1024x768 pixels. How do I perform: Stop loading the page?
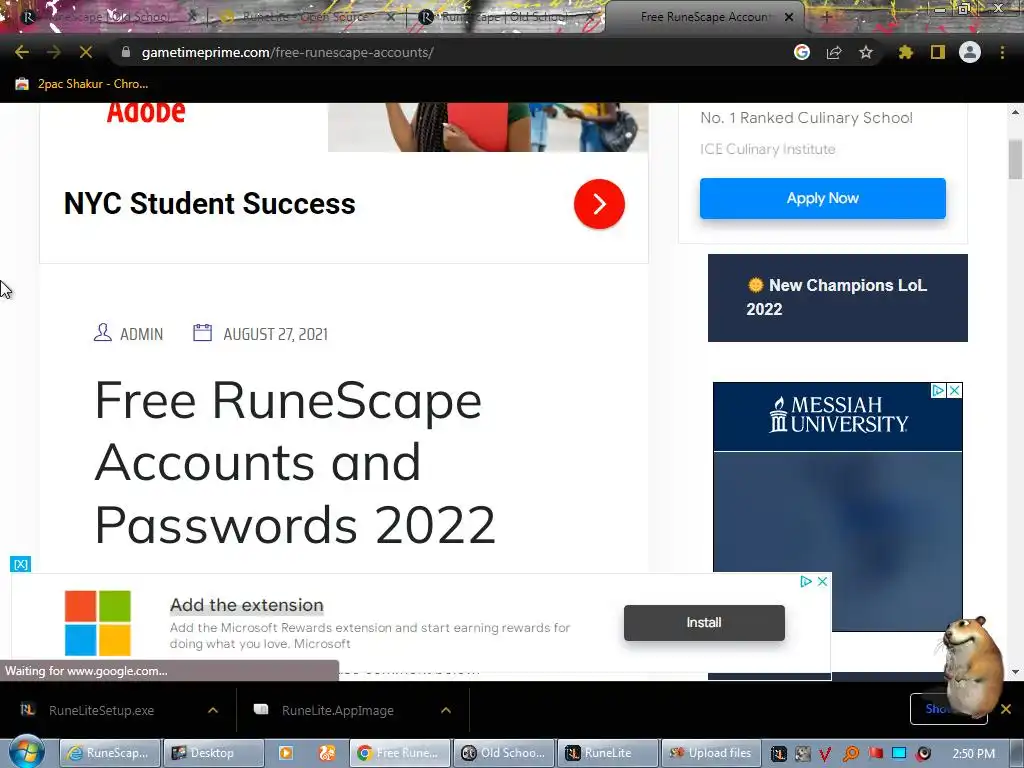[x=86, y=52]
